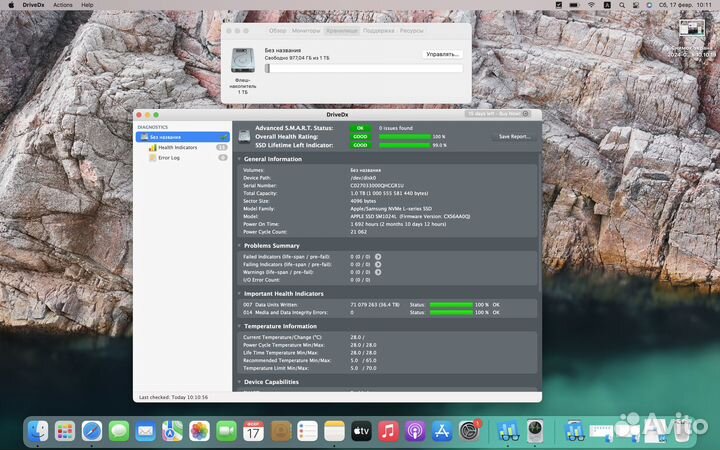Launch Music from the Dock

(388, 431)
